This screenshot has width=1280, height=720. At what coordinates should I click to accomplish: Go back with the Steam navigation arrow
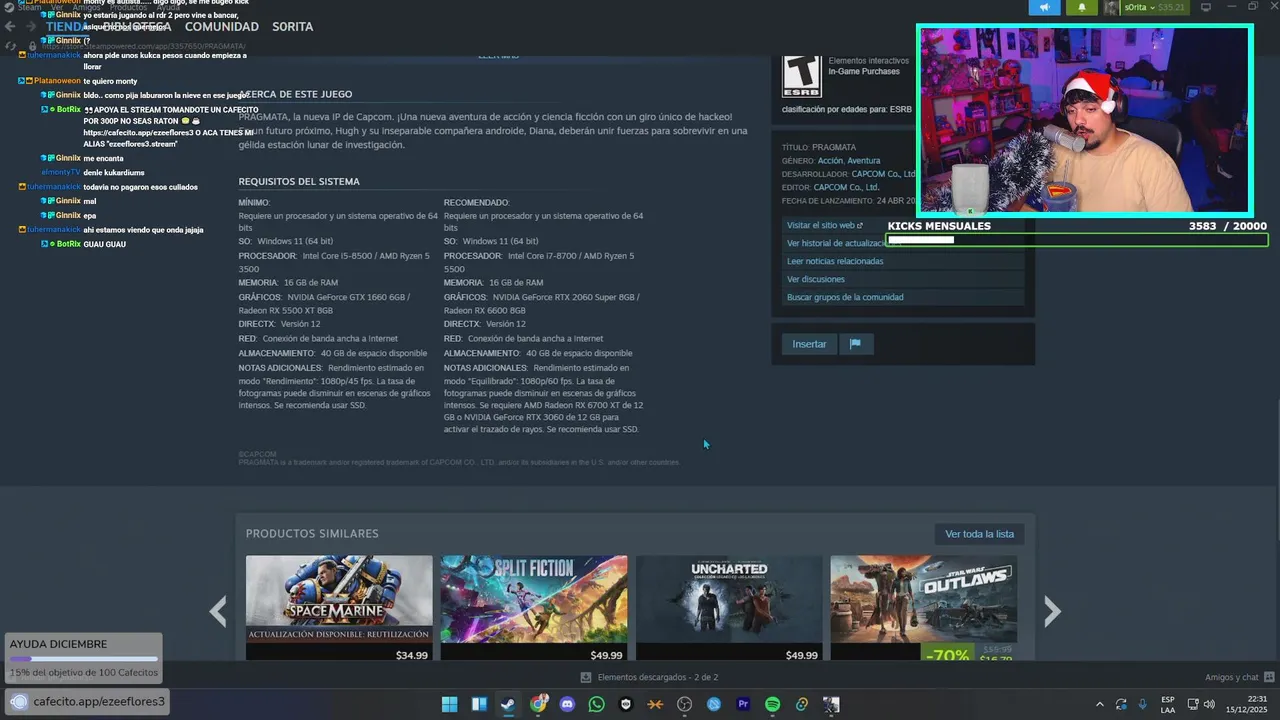tap(10, 27)
